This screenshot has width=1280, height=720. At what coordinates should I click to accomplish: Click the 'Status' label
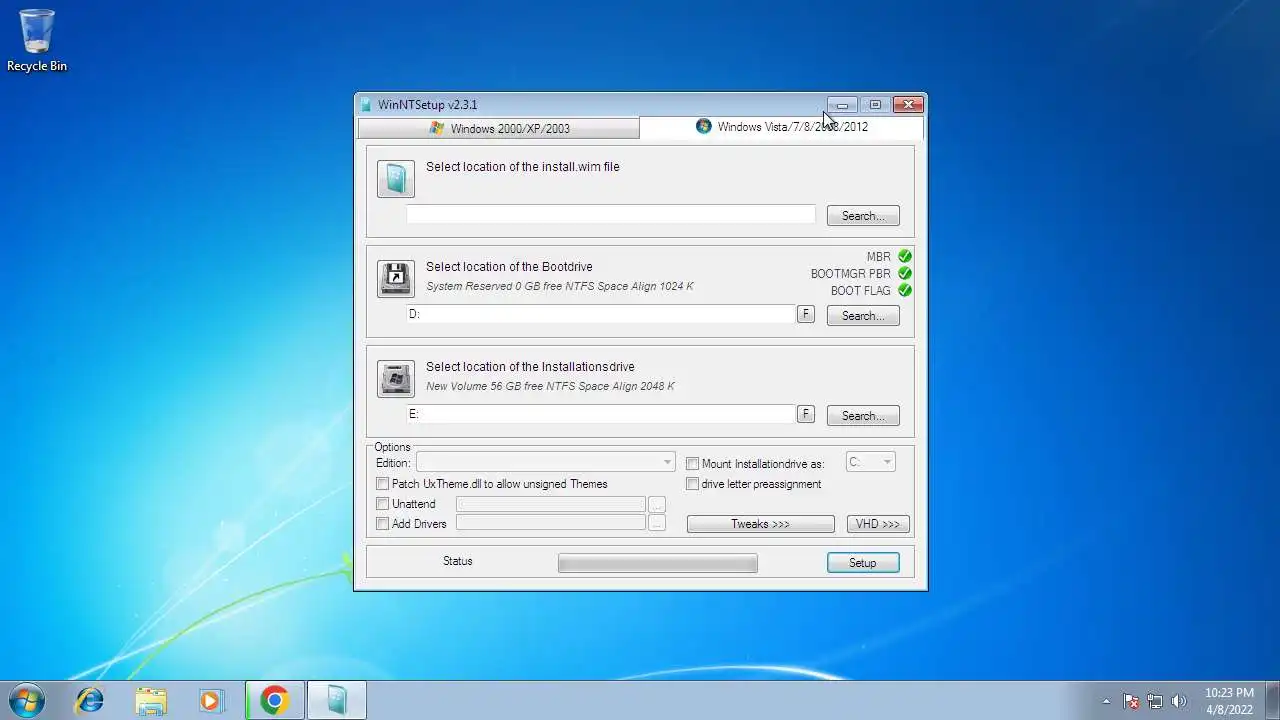458,561
